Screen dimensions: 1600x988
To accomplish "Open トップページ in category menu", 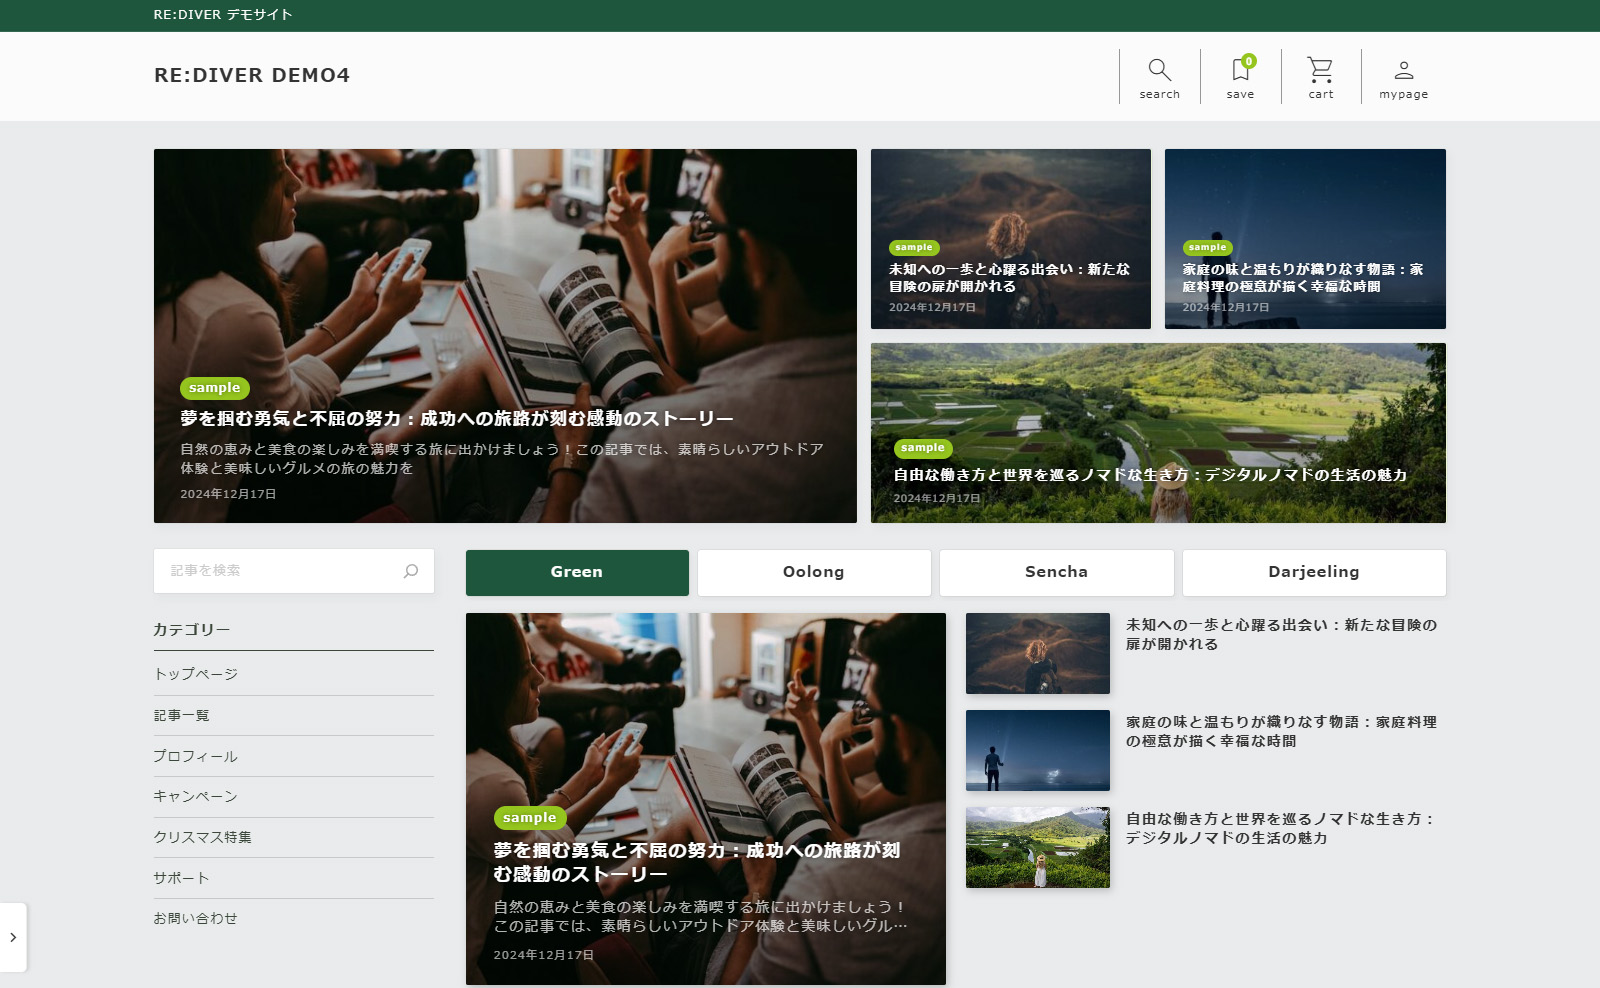I will coord(196,674).
